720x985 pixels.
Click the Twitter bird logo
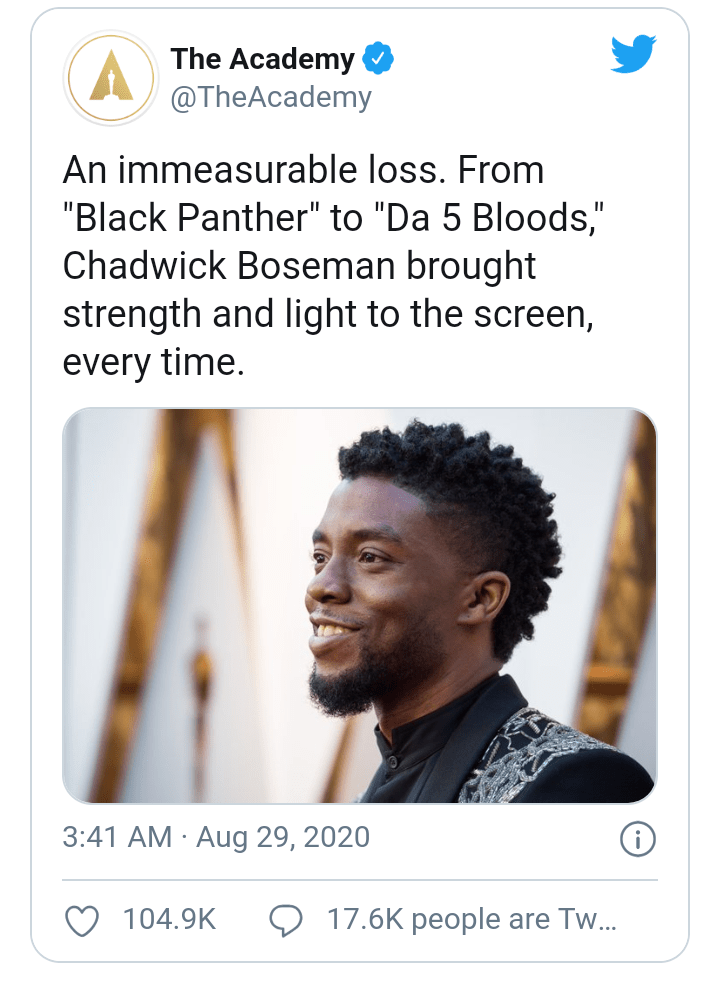tap(634, 56)
